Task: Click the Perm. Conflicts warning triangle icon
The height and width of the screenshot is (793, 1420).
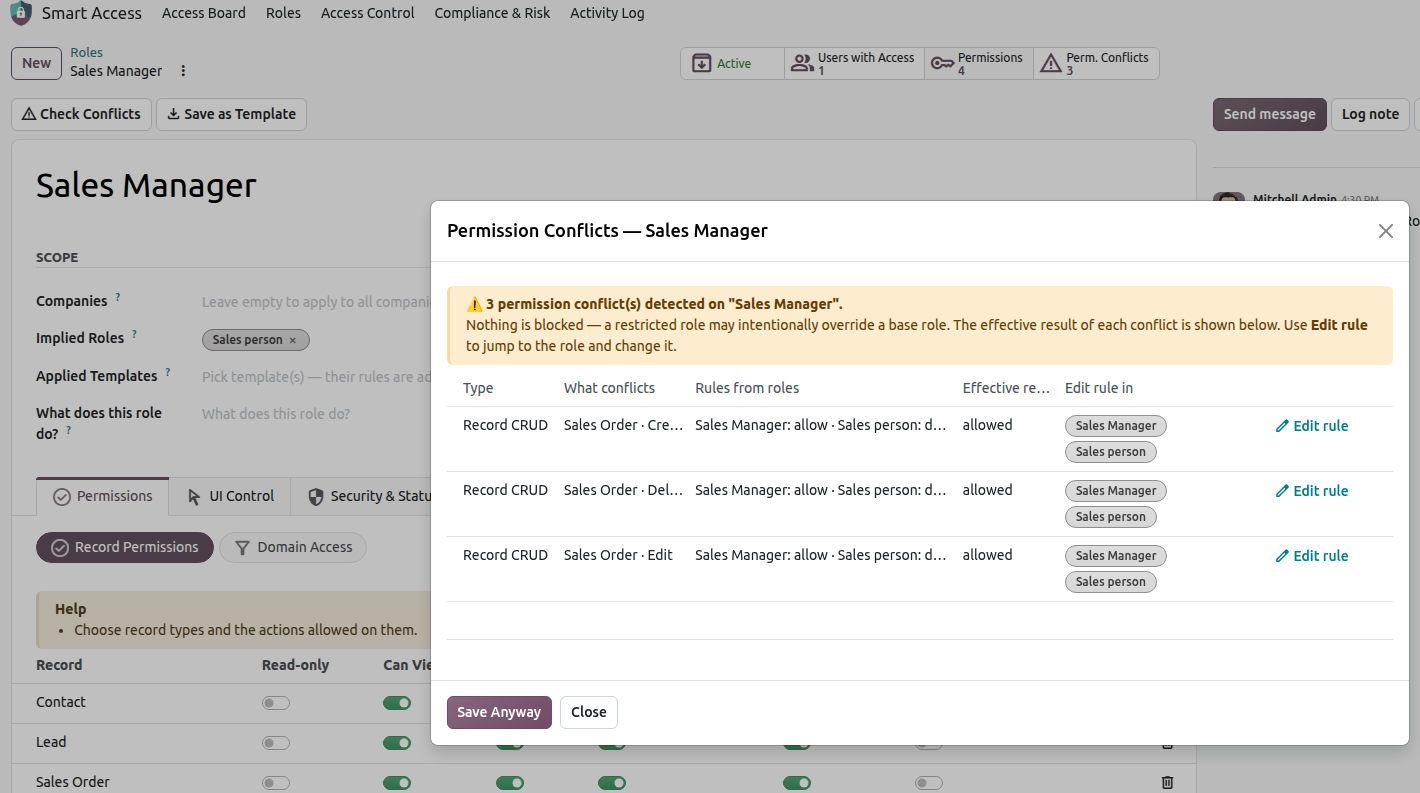Action: (x=1050, y=63)
